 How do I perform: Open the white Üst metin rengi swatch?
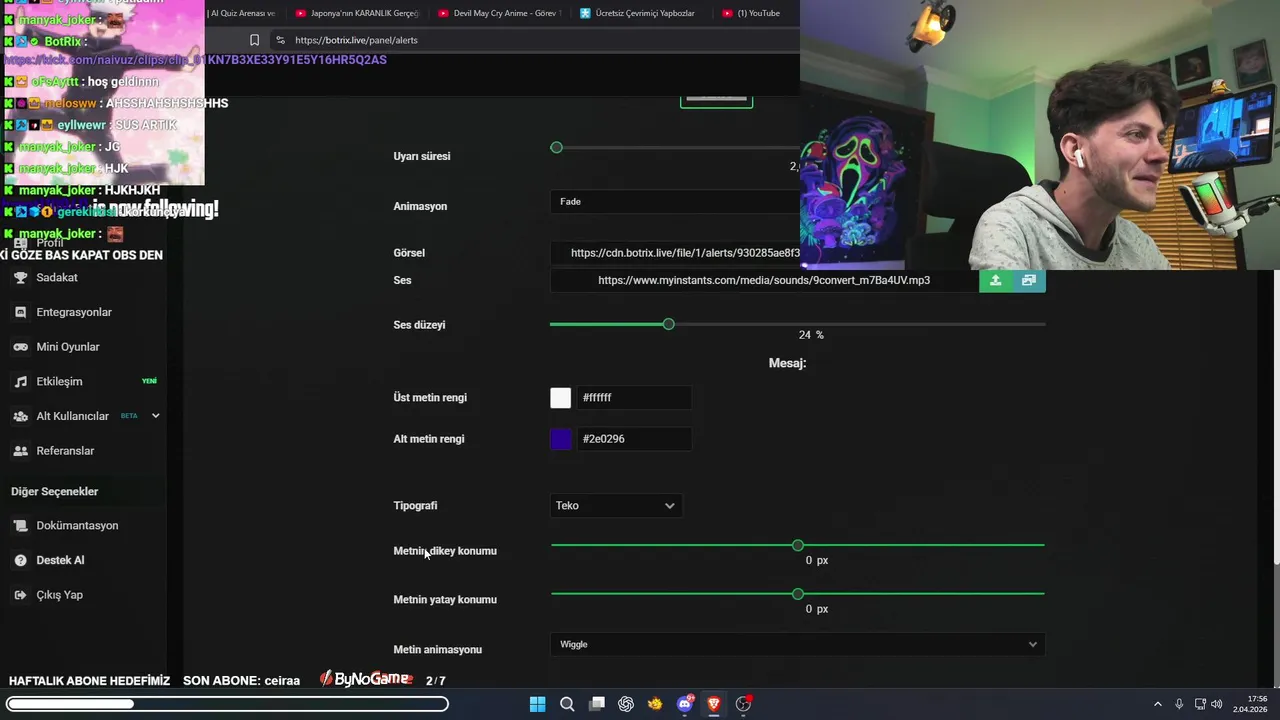pyautogui.click(x=561, y=398)
